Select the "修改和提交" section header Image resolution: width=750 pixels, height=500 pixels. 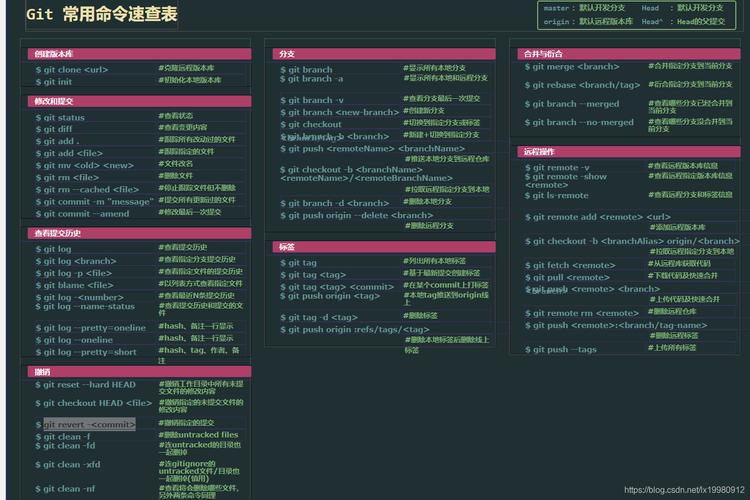tap(139, 101)
